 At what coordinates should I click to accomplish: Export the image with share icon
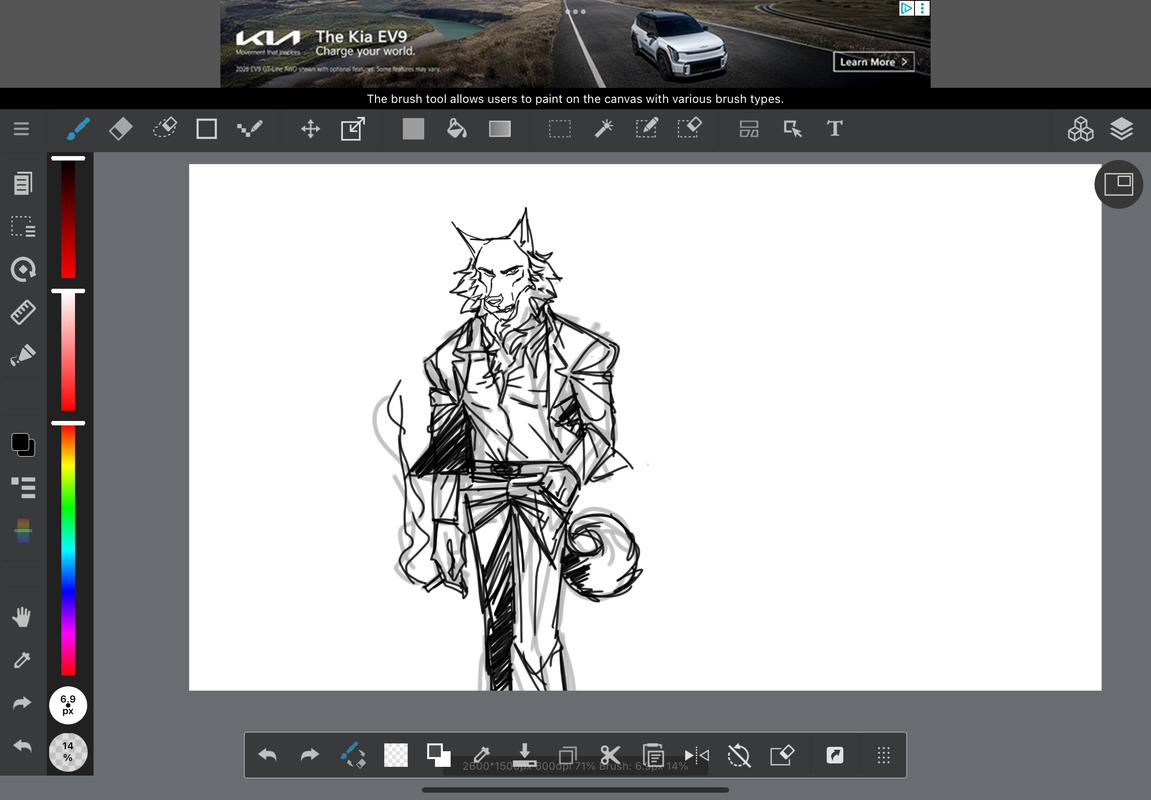tap(835, 755)
